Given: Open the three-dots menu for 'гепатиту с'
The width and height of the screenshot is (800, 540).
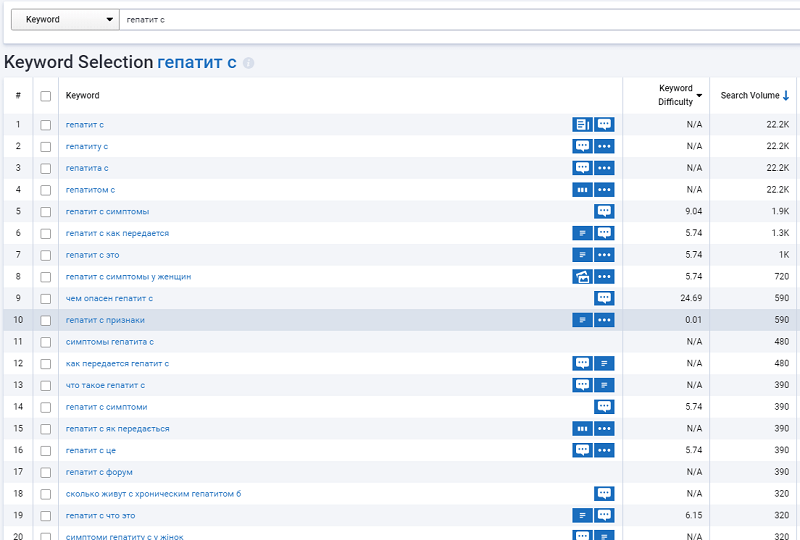Looking at the screenshot, I should [x=604, y=147].
